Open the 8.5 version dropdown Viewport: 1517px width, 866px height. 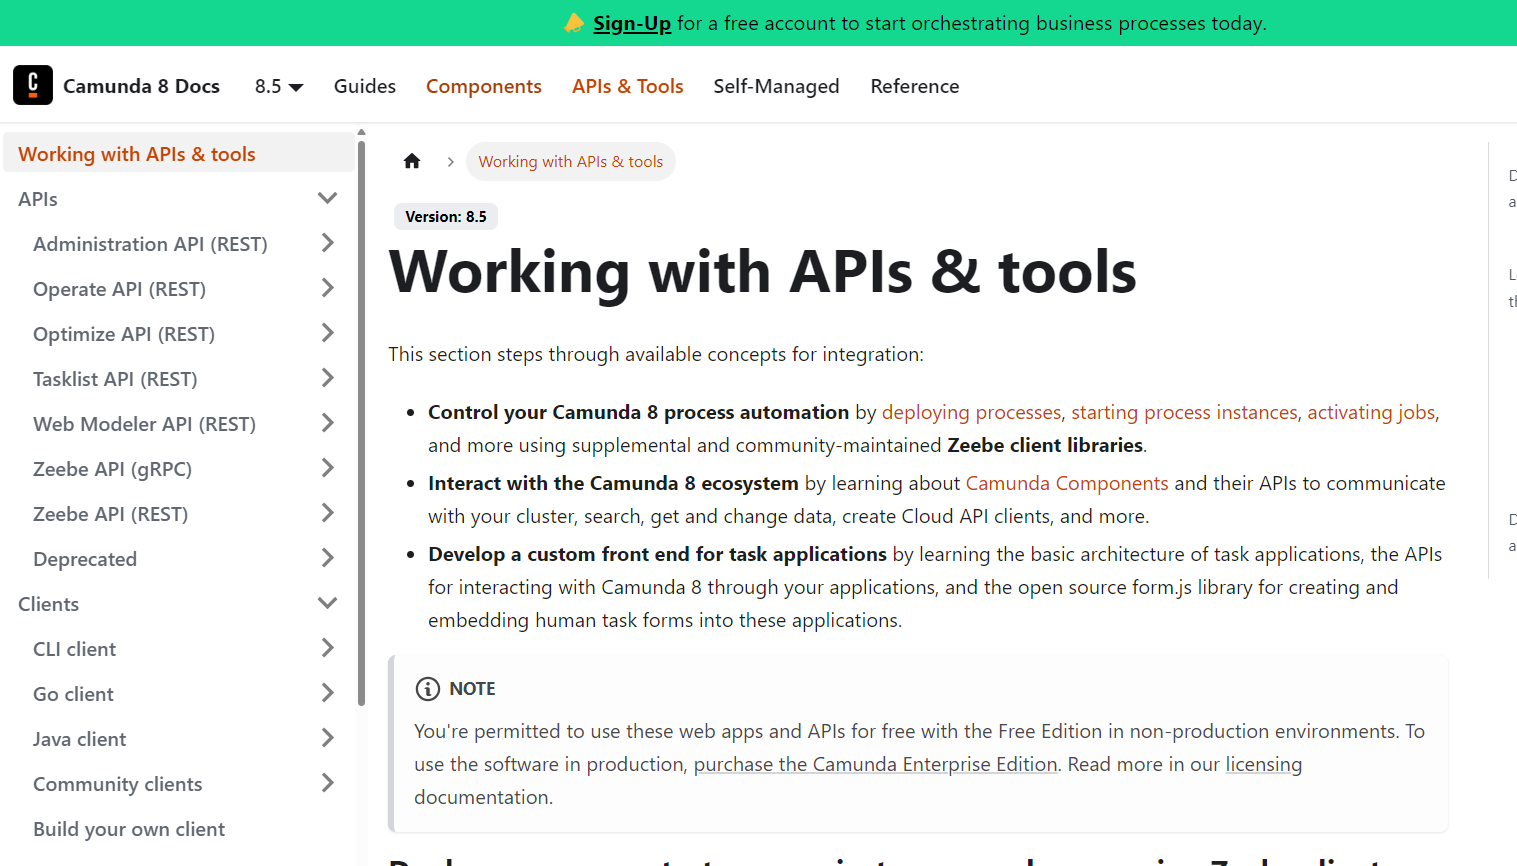tap(279, 86)
